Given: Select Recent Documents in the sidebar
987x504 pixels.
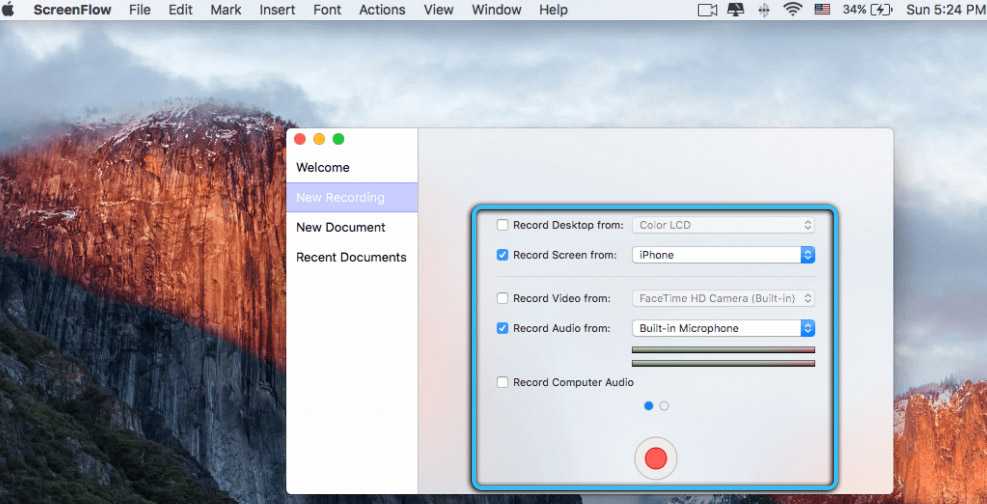Looking at the screenshot, I should coord(351,257).
